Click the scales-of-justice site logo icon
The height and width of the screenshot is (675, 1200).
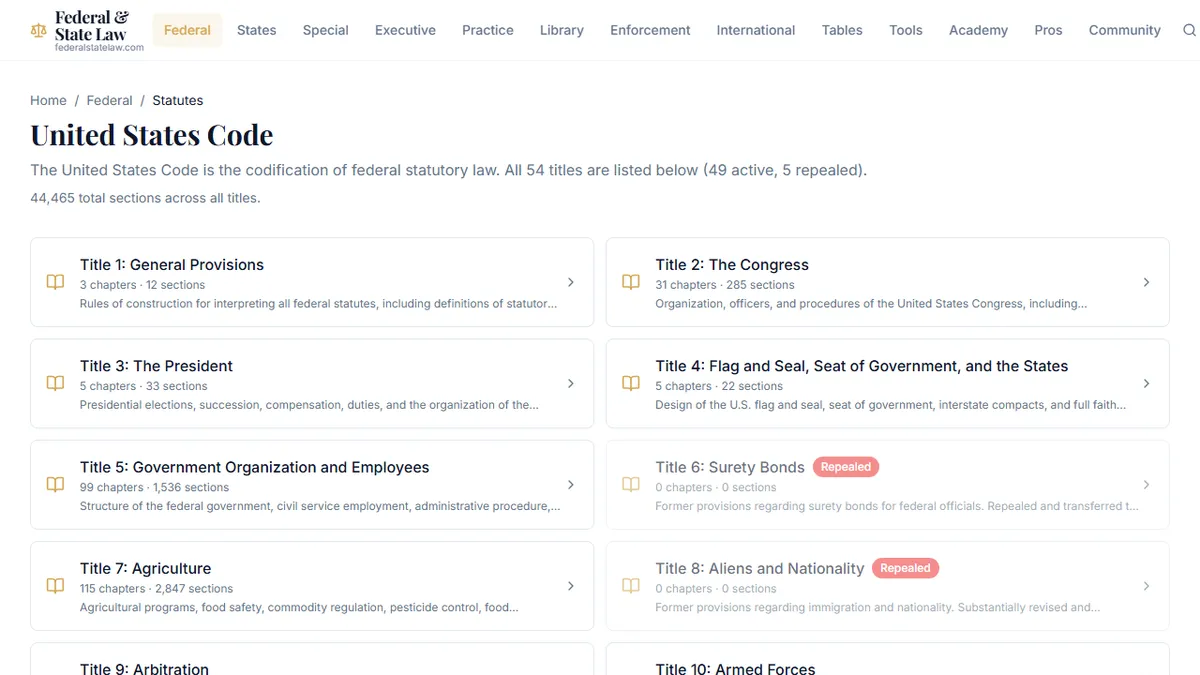[x=39, y=30]
